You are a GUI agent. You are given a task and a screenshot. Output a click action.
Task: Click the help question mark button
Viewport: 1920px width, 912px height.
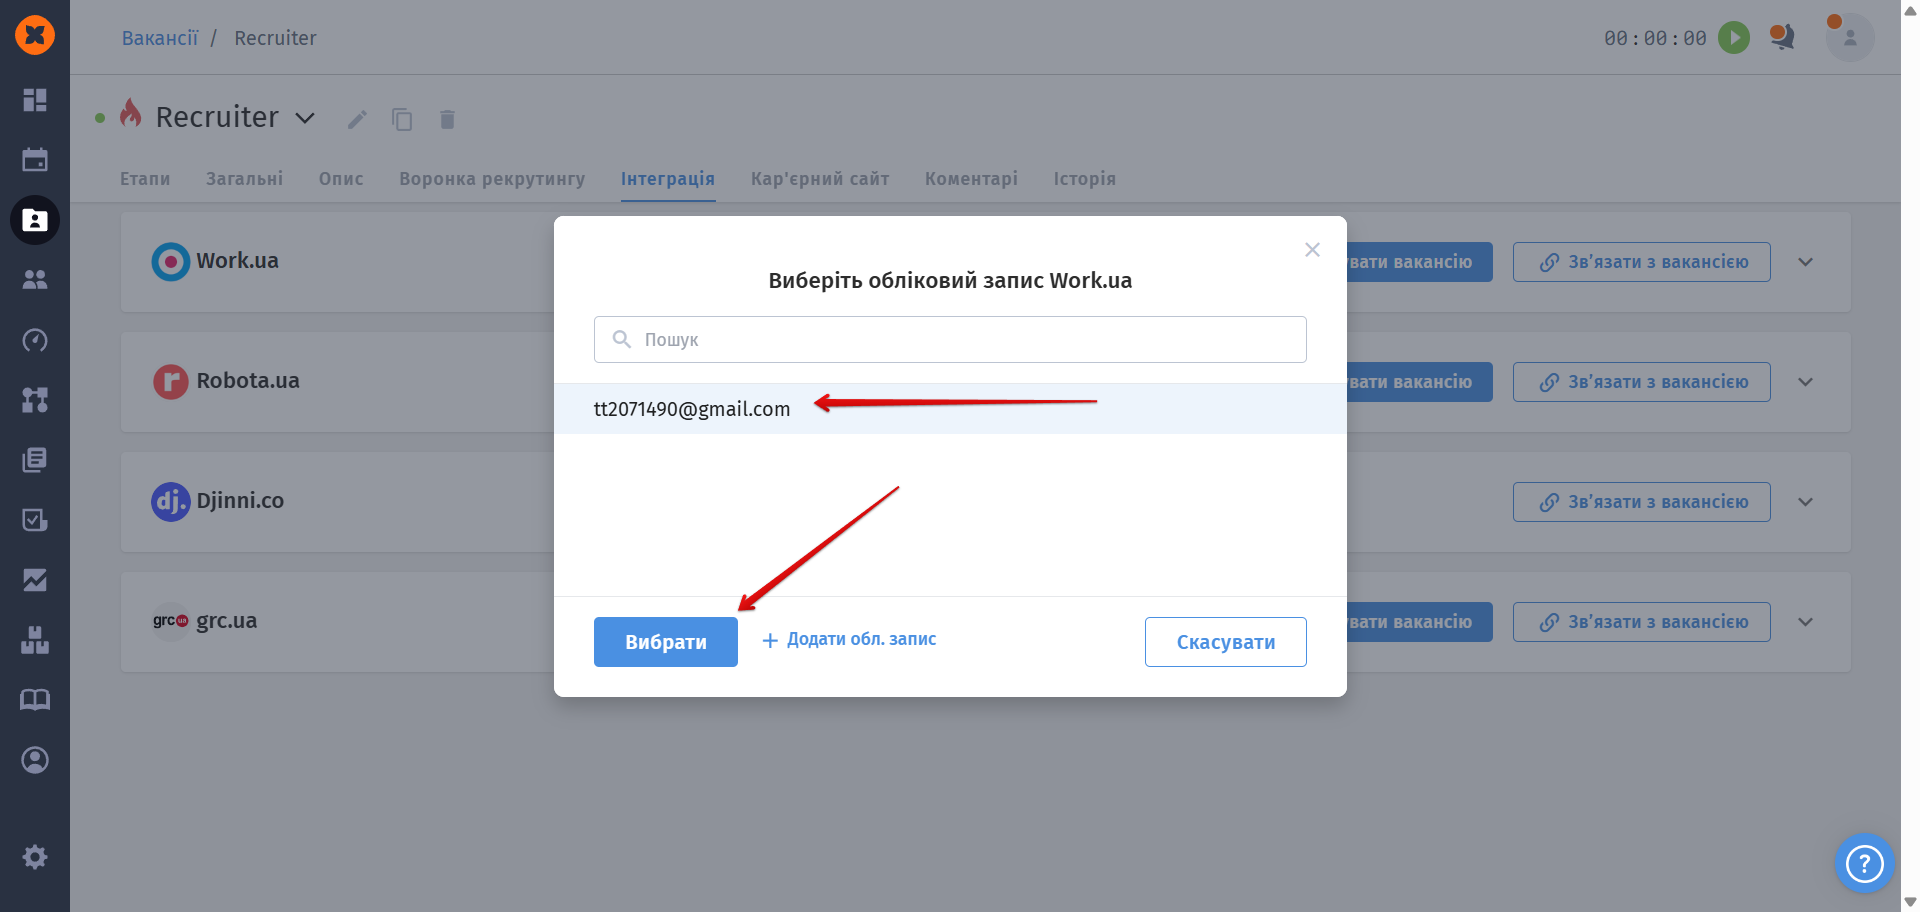tap(1864, 863)
